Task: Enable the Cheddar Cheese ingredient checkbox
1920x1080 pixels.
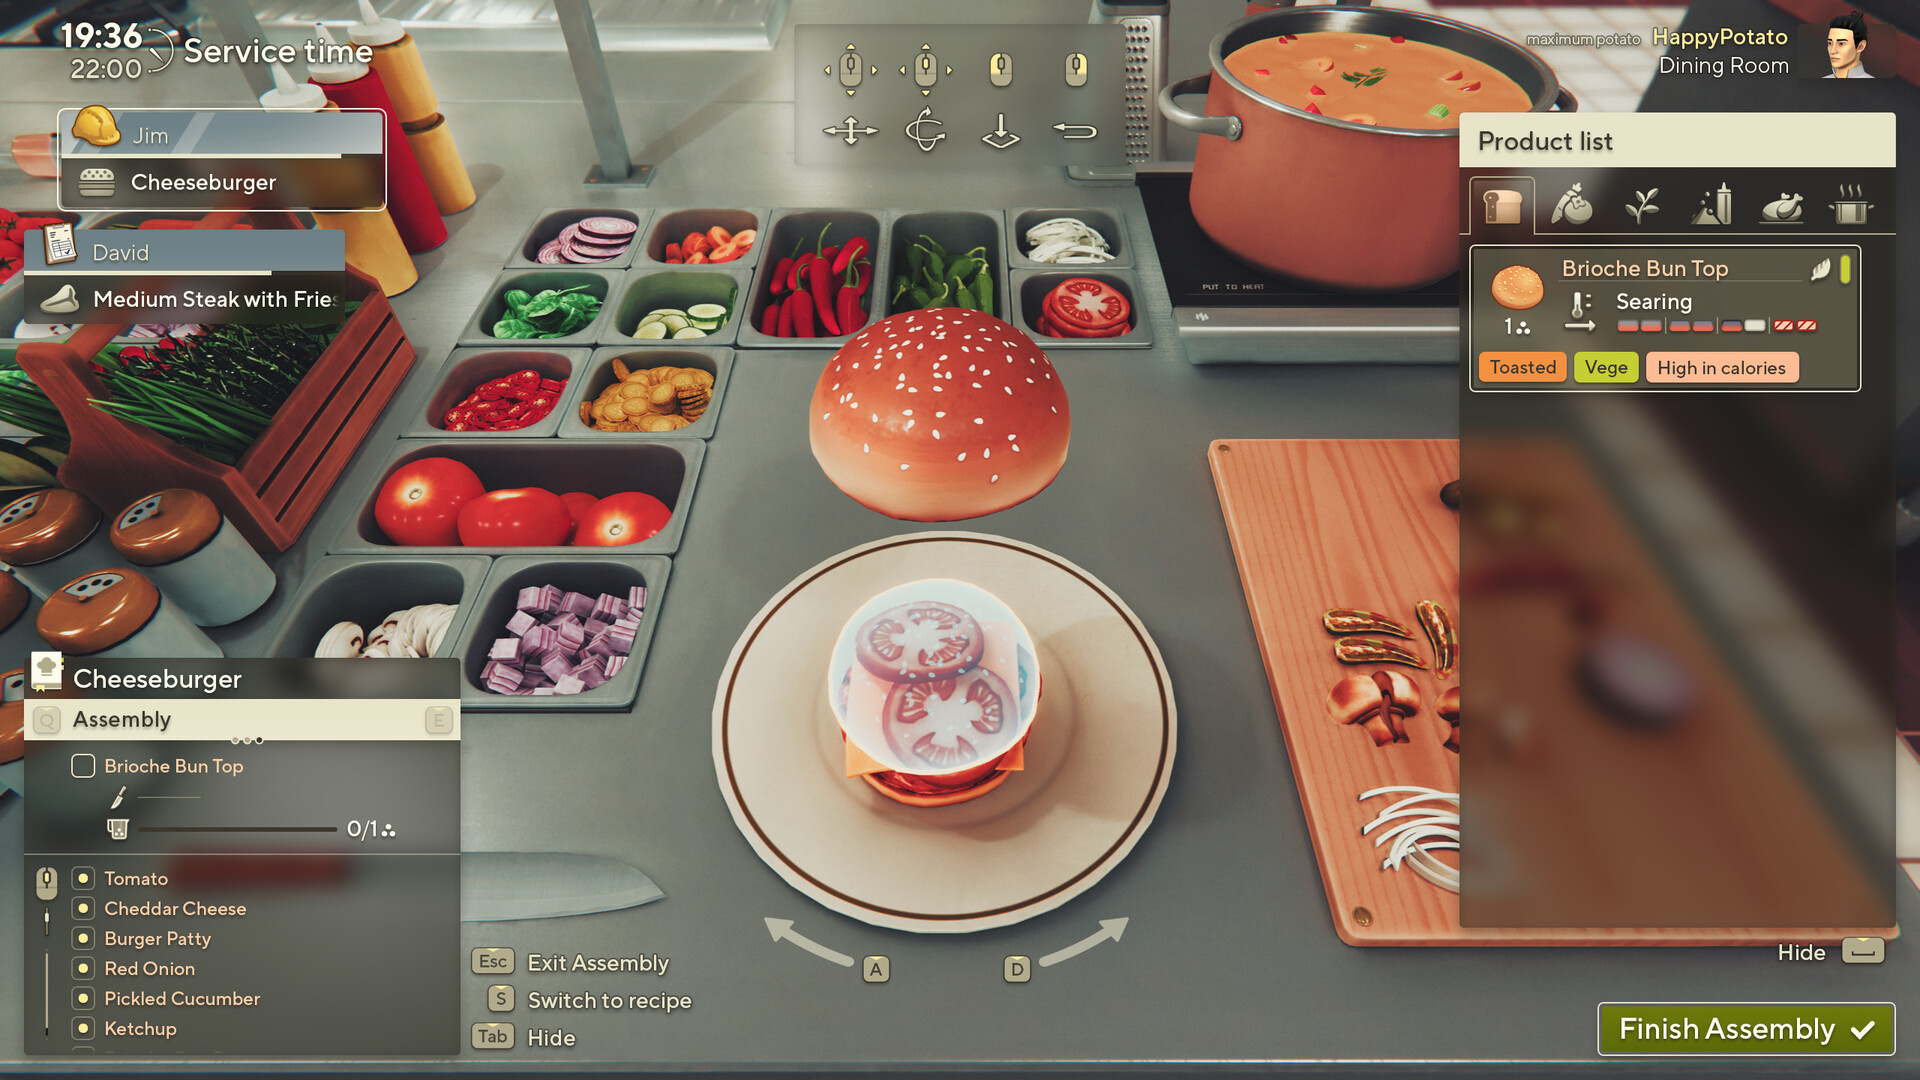Action: pos(83,907)
